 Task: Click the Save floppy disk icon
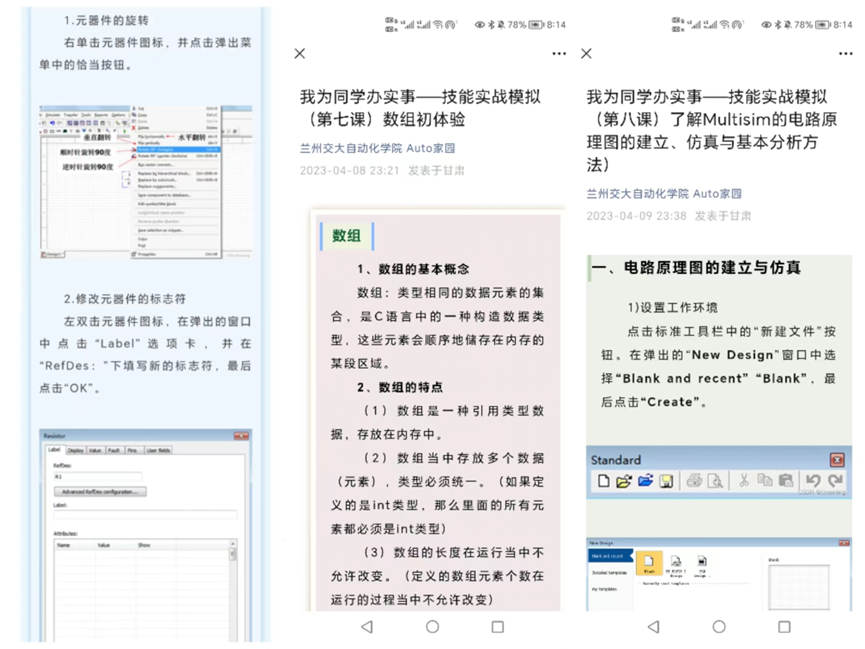point(667,482)
